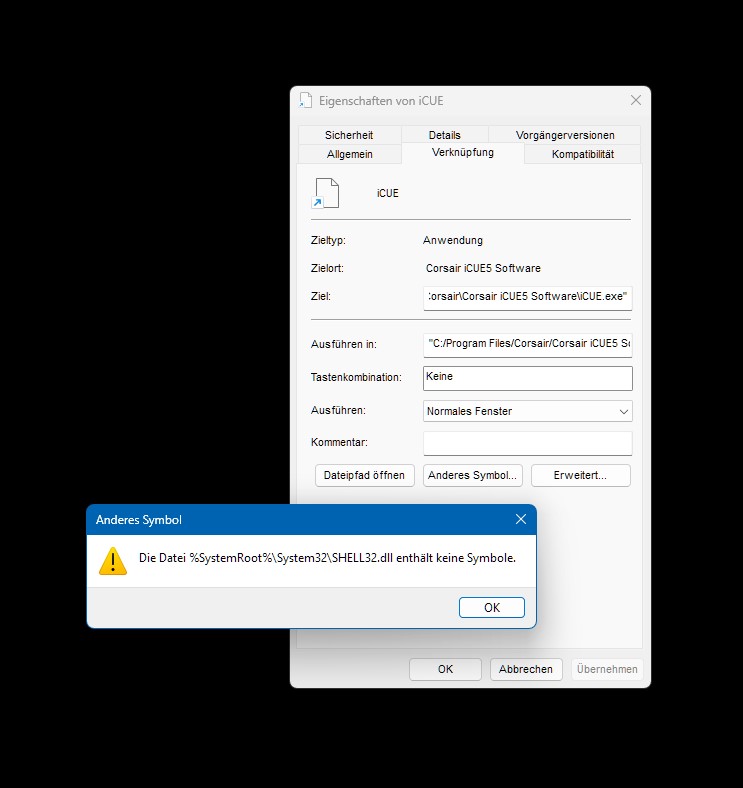Click the yellow warning triangle icon
743x788 pixels.
pyautogui.click(x=113, y=561)
